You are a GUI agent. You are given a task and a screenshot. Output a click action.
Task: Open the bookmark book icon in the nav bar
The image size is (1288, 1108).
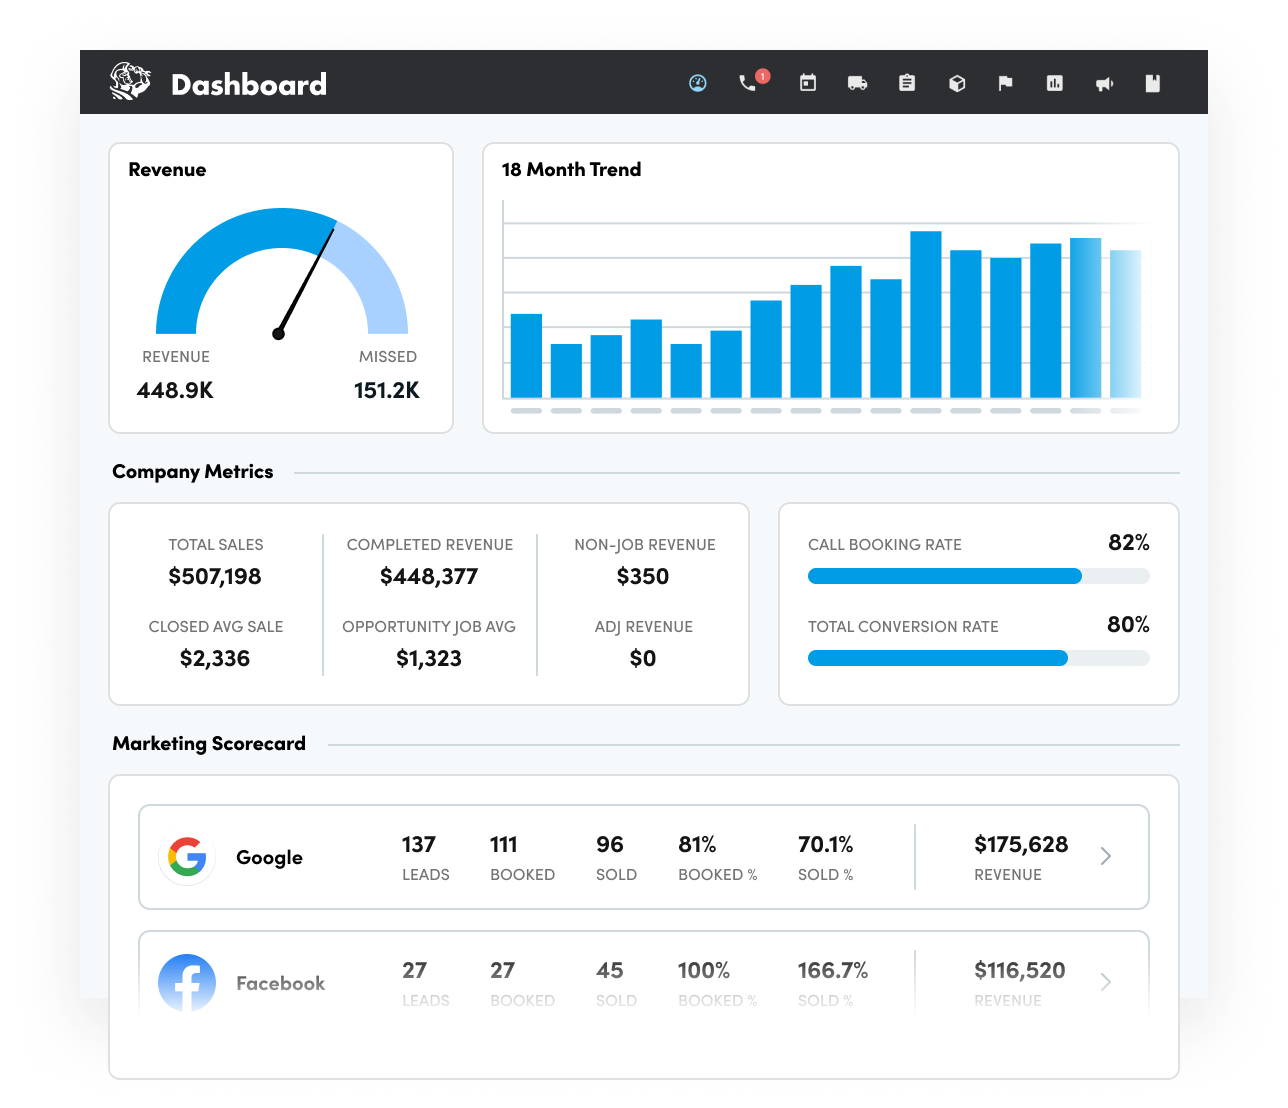tap(1153, 83)
